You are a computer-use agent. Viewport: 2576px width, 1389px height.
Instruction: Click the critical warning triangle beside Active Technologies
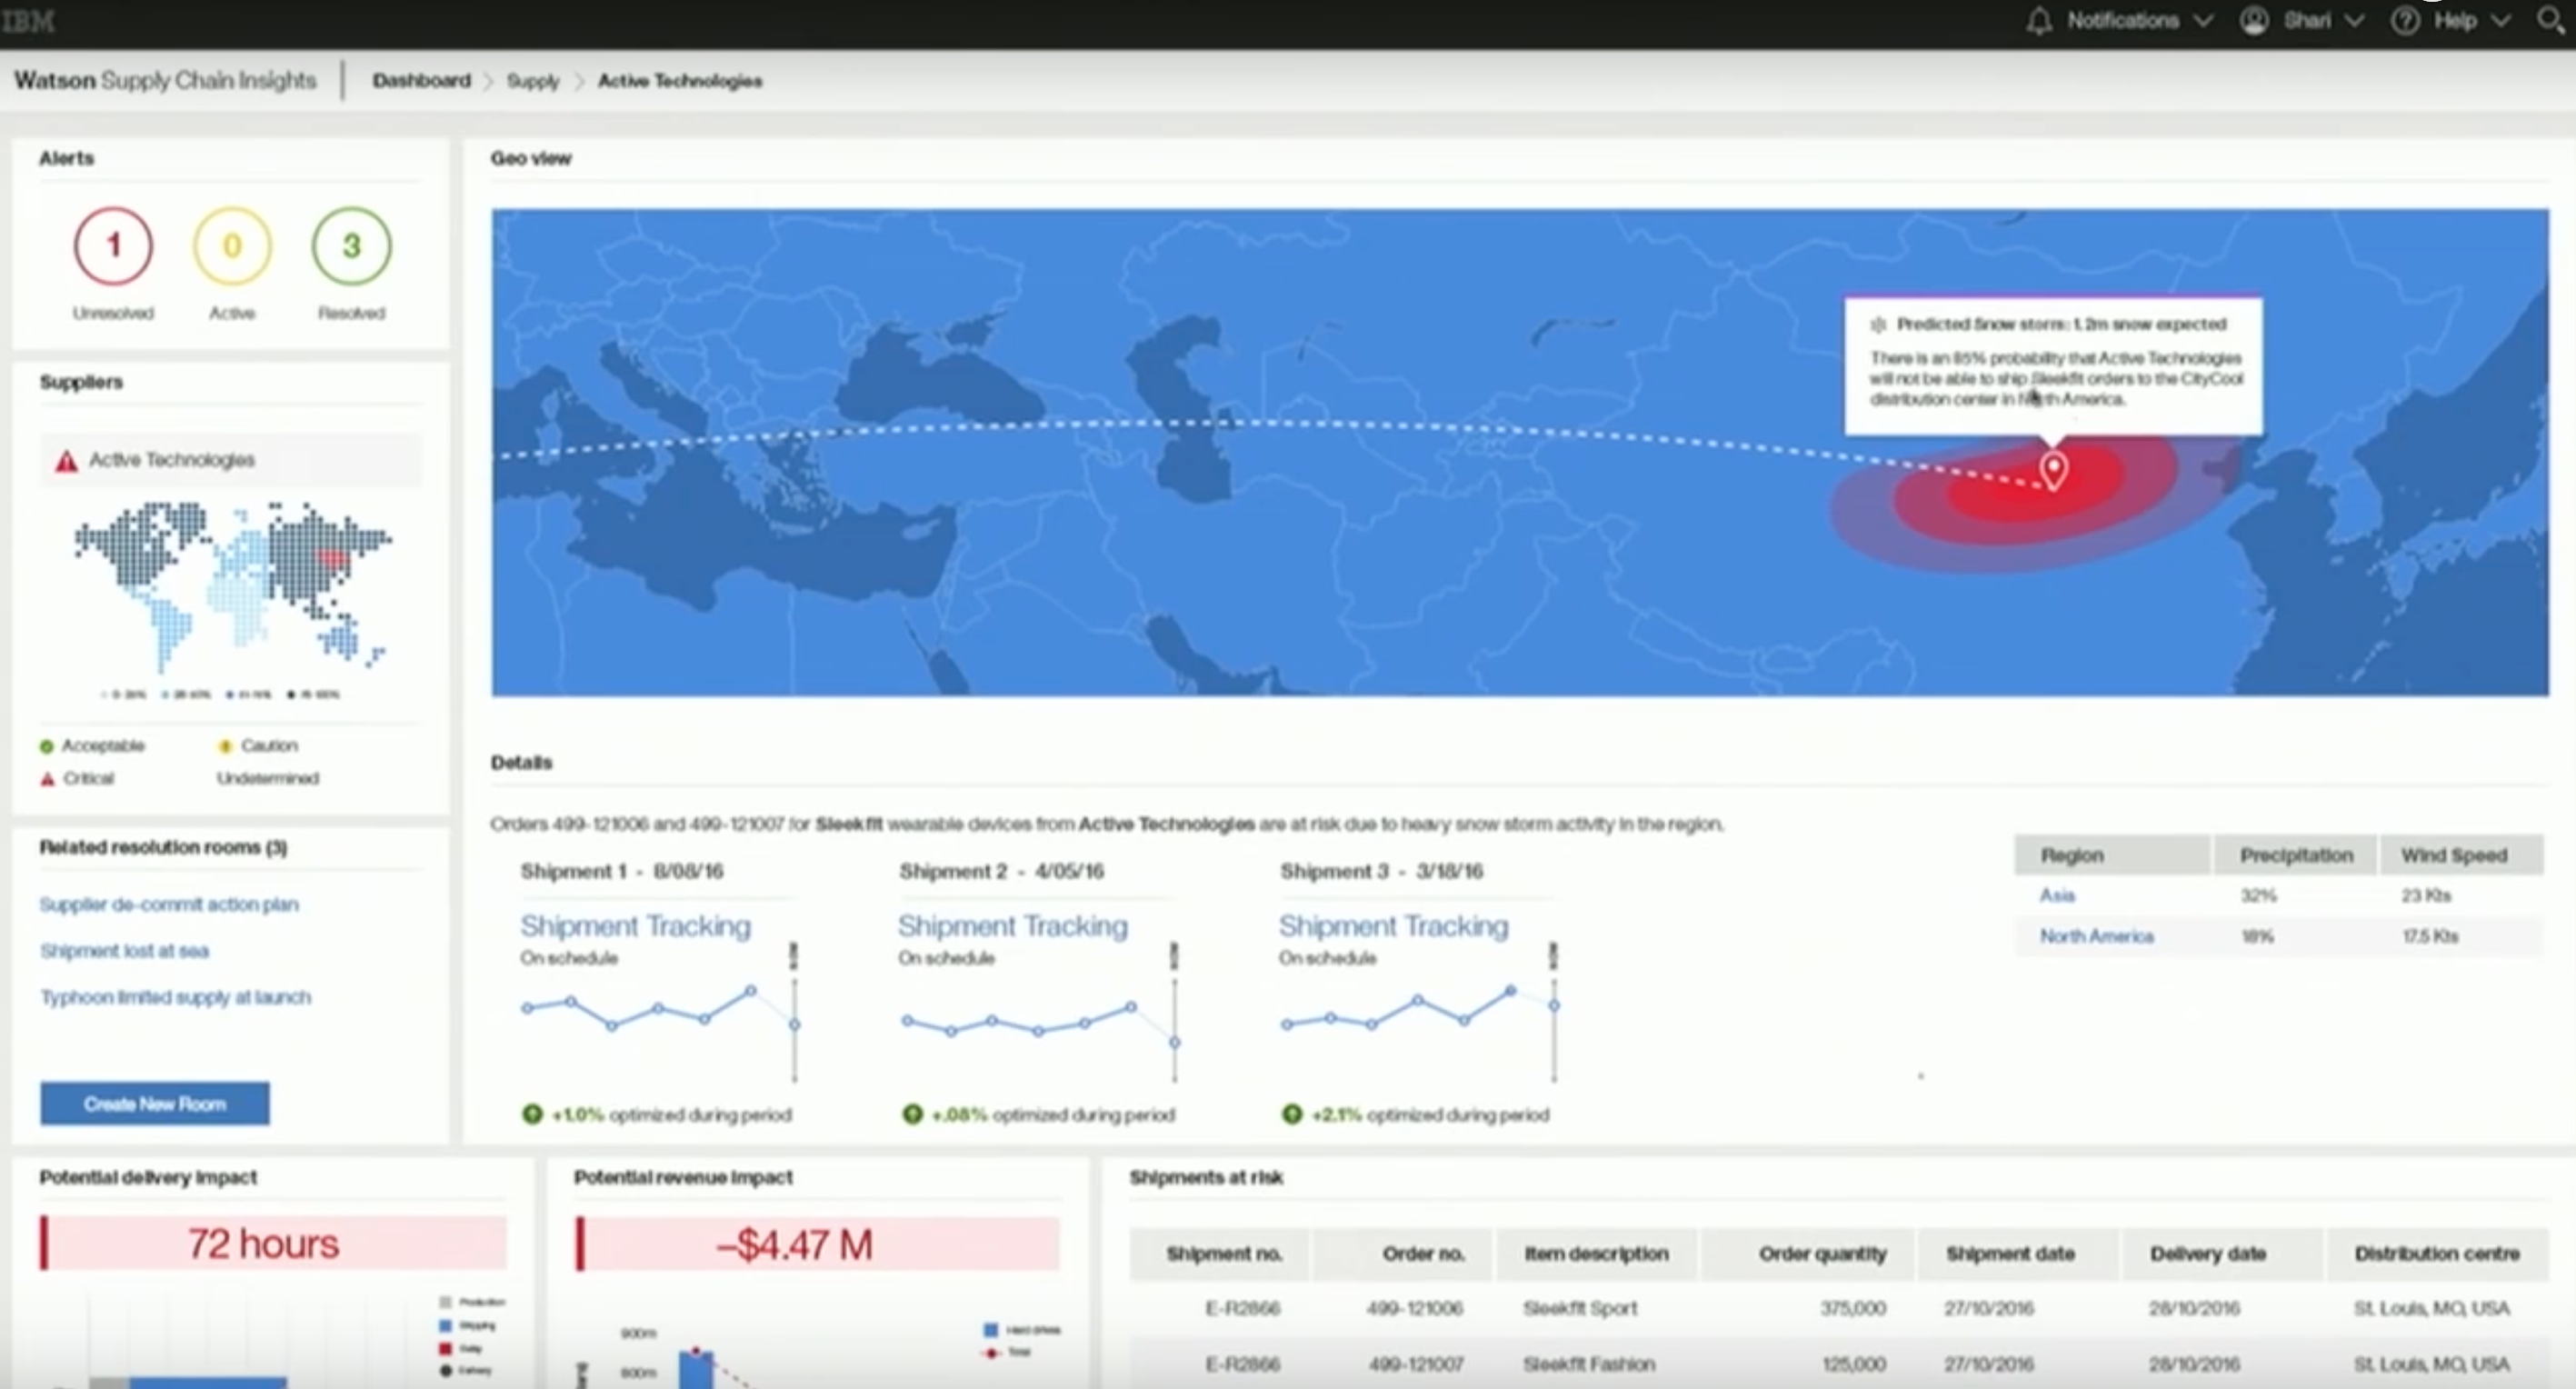click(x=66, y=461)
